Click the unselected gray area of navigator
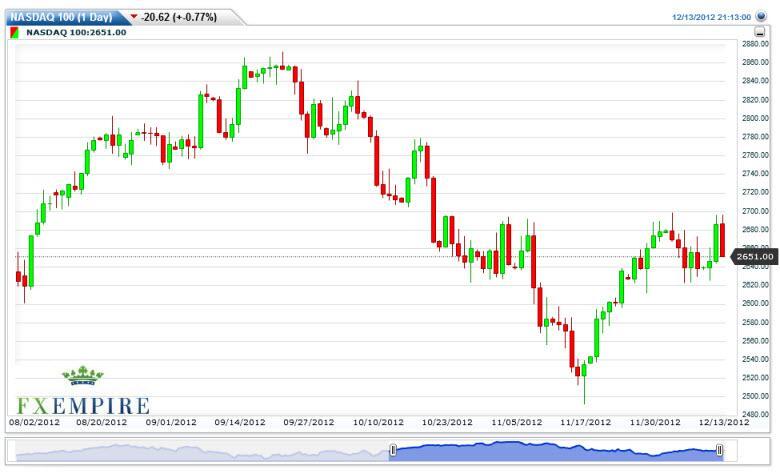780x473 pixels. (x=200, y=452)
